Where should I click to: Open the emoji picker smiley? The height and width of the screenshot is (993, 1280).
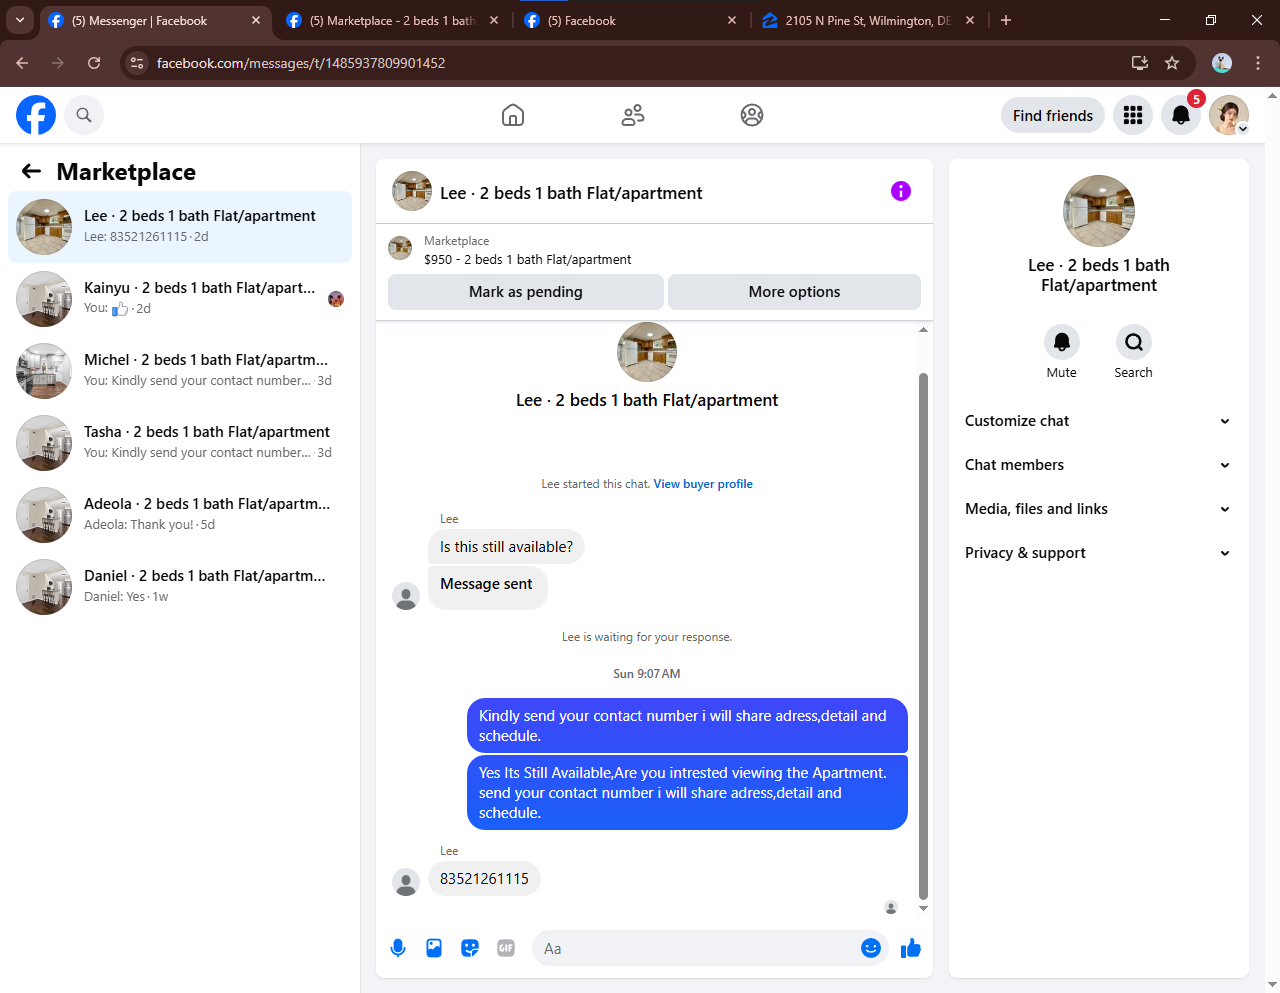[871, 948]
